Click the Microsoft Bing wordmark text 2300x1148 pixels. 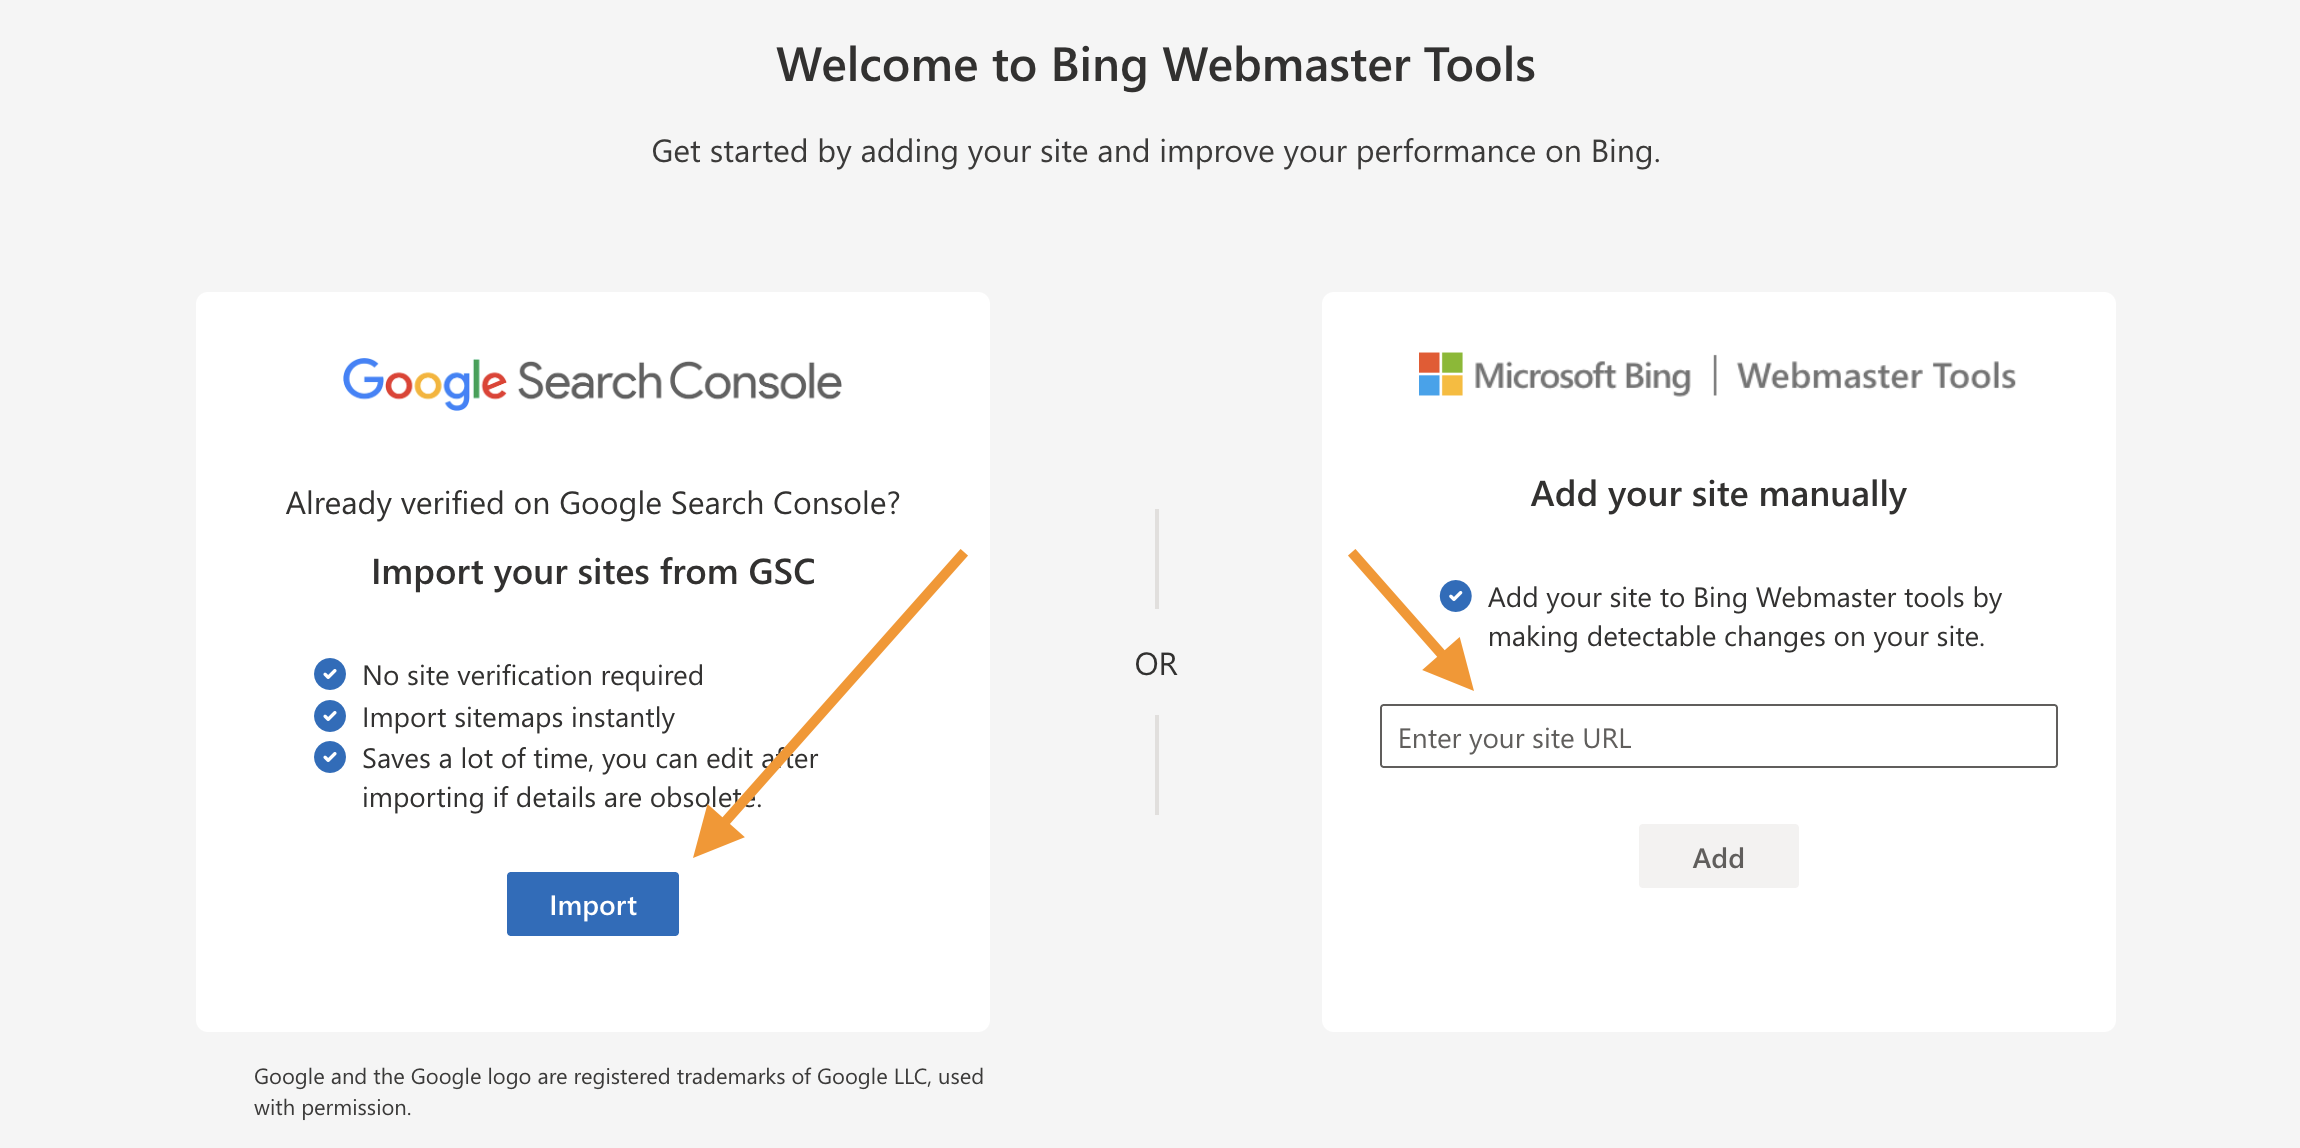click(x=1582, y=376)
